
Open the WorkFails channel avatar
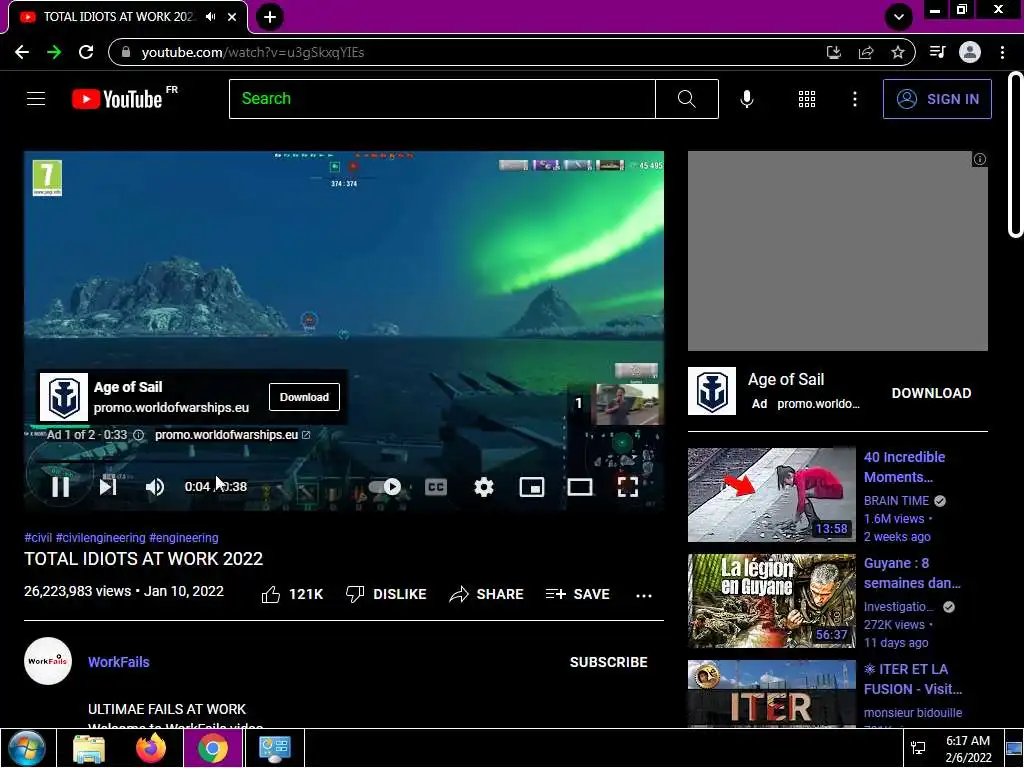(x=48, y=661)
